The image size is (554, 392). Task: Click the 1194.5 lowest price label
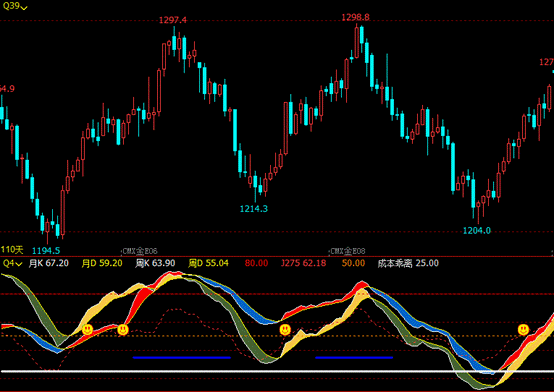click(x=46, y=251)
